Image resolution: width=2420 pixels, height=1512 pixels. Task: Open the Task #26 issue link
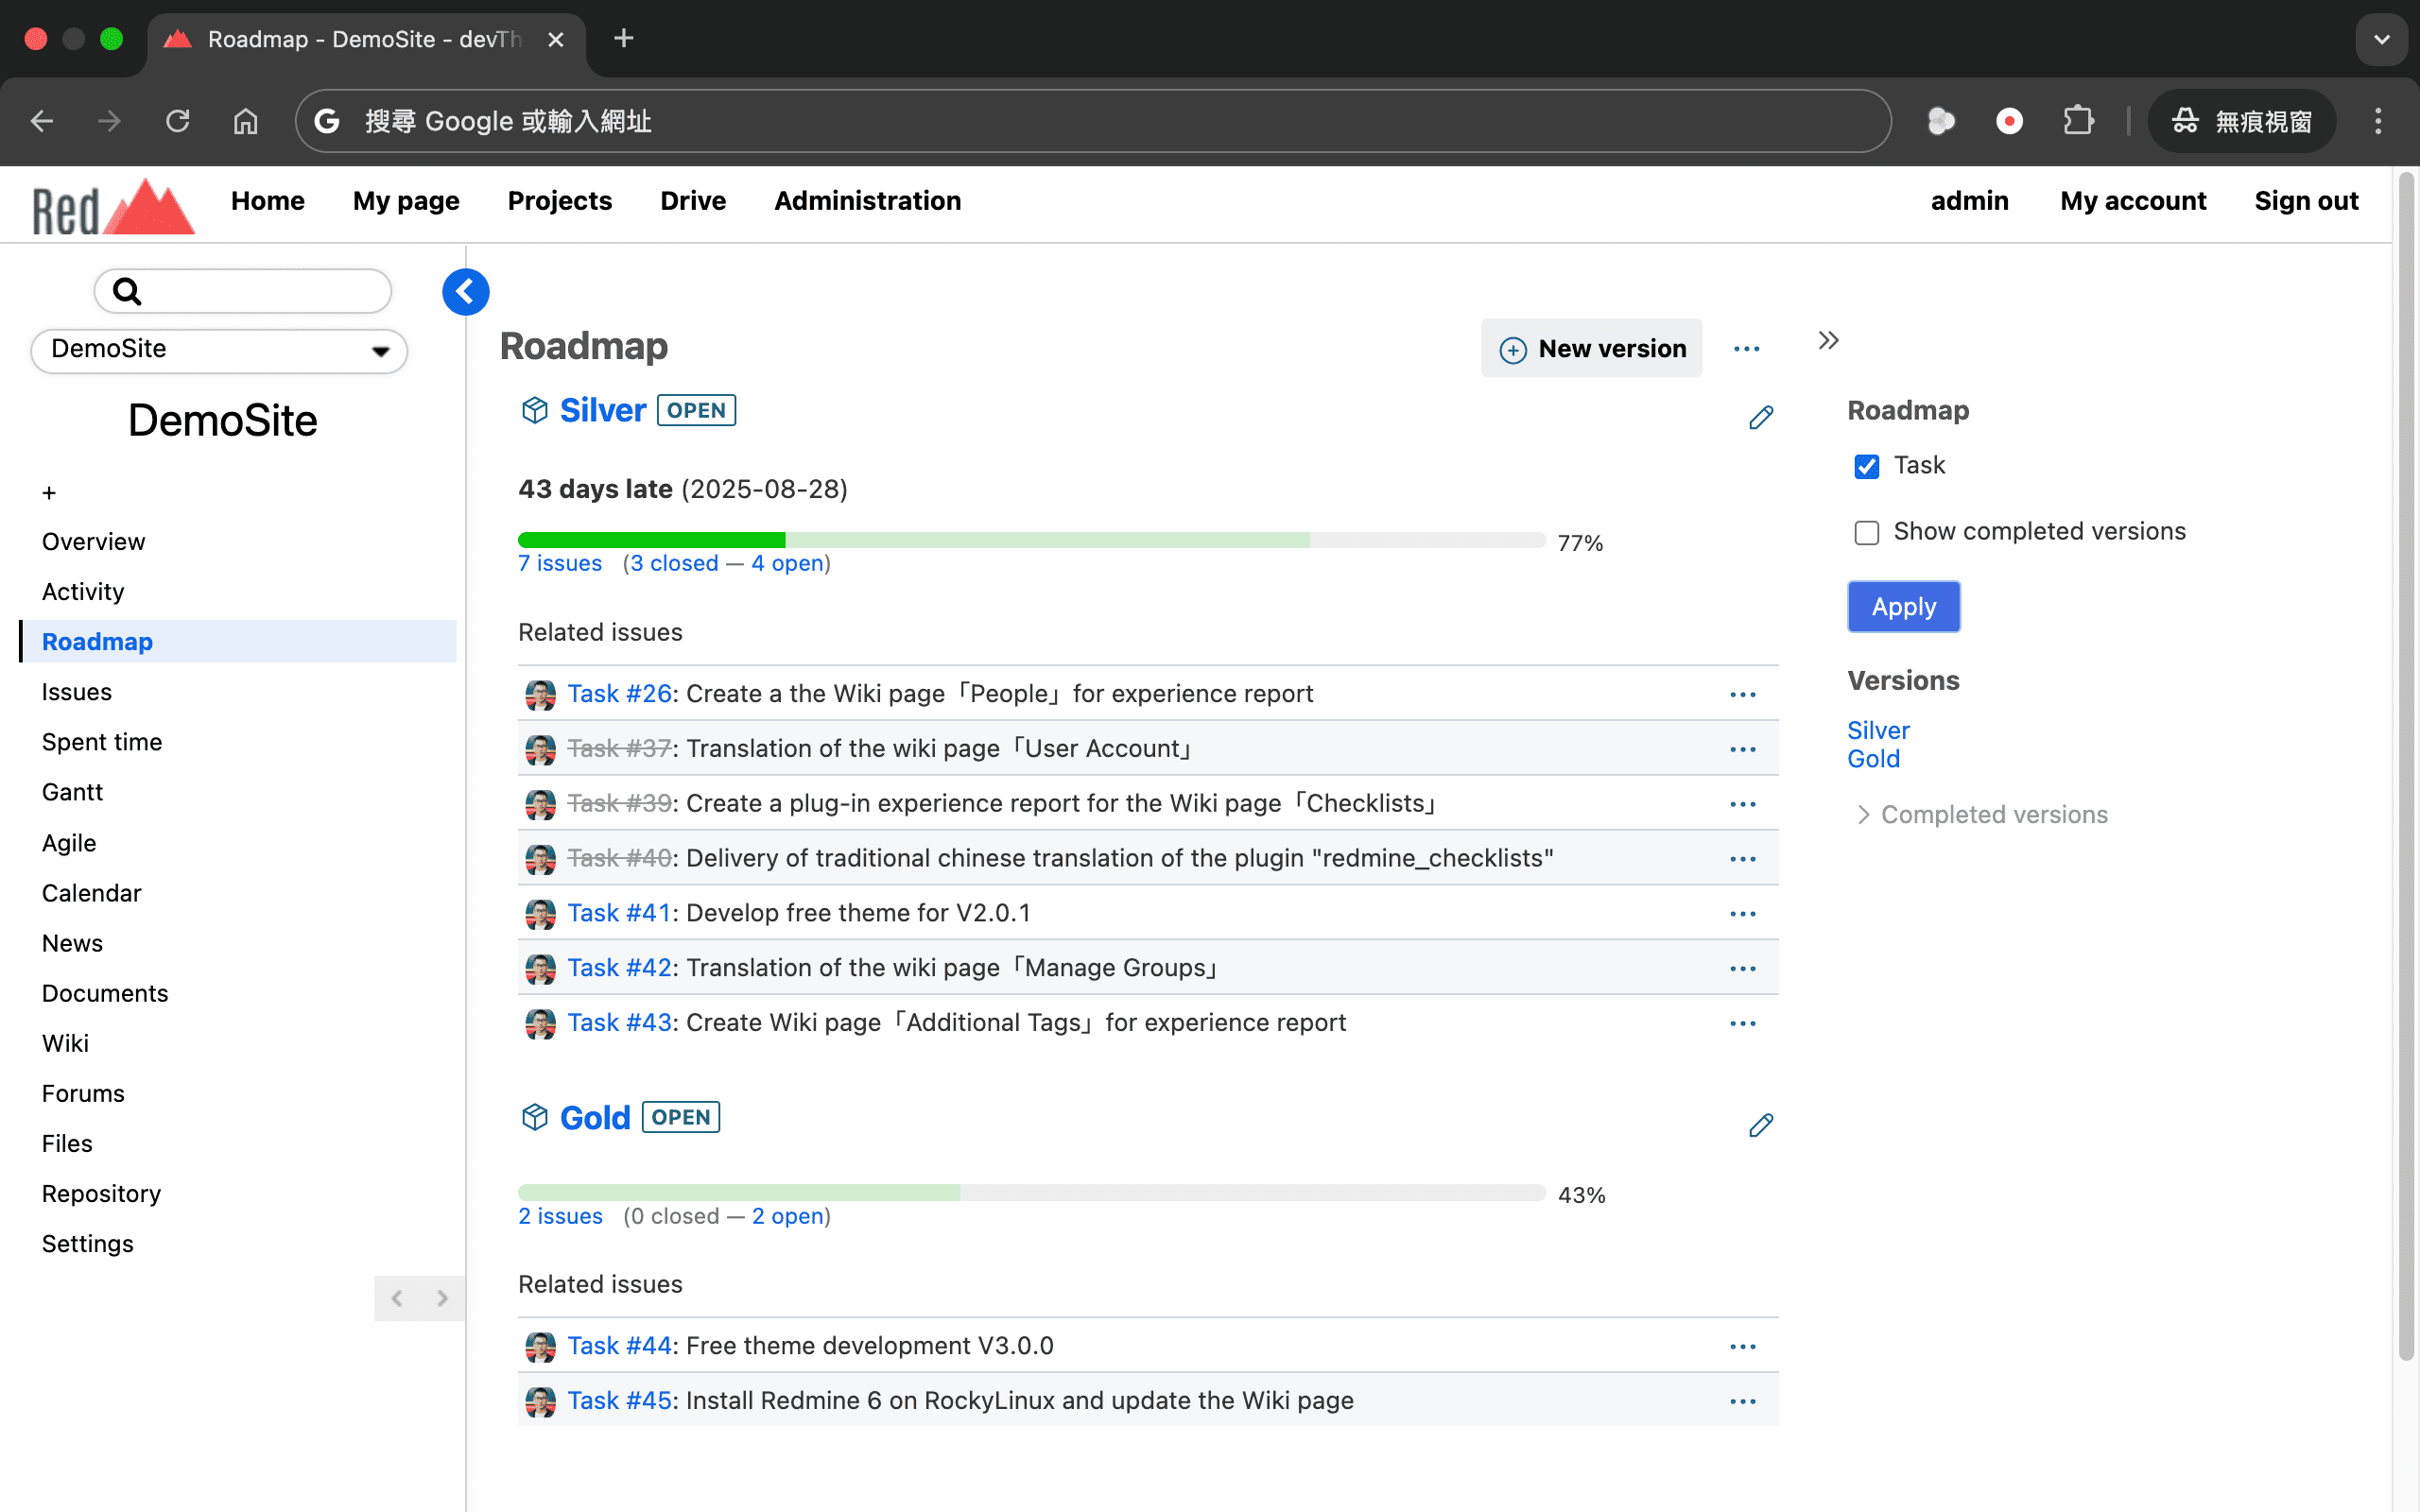coord(619,694)
